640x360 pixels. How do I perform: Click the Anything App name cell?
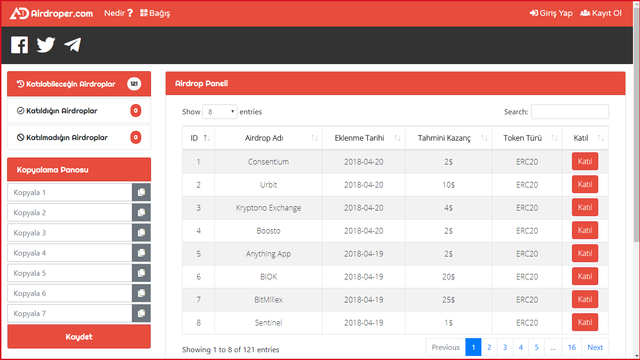pos(268,254)
